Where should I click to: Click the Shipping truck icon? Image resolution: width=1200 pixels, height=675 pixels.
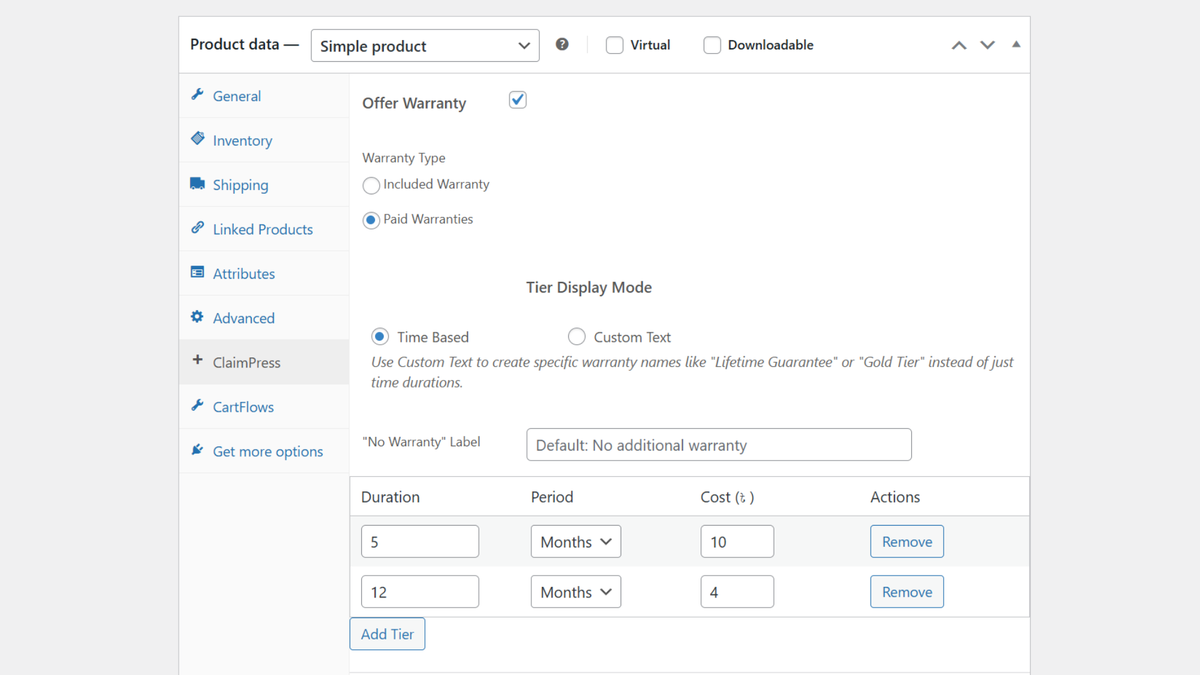coord(197,184)
